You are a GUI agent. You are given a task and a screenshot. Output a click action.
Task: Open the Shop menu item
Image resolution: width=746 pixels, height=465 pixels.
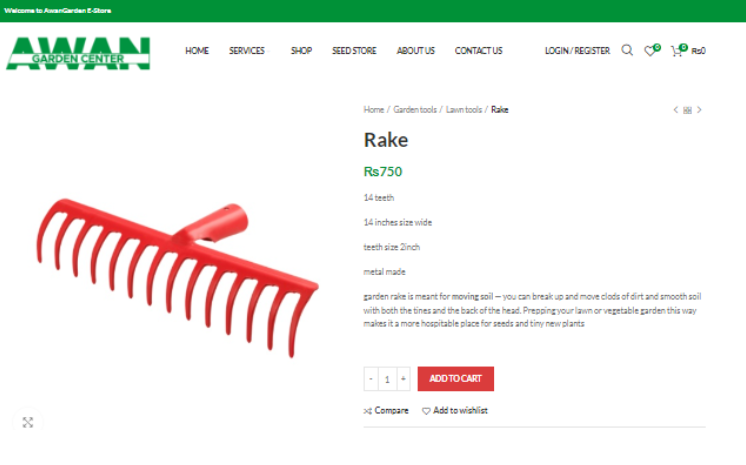302,50
